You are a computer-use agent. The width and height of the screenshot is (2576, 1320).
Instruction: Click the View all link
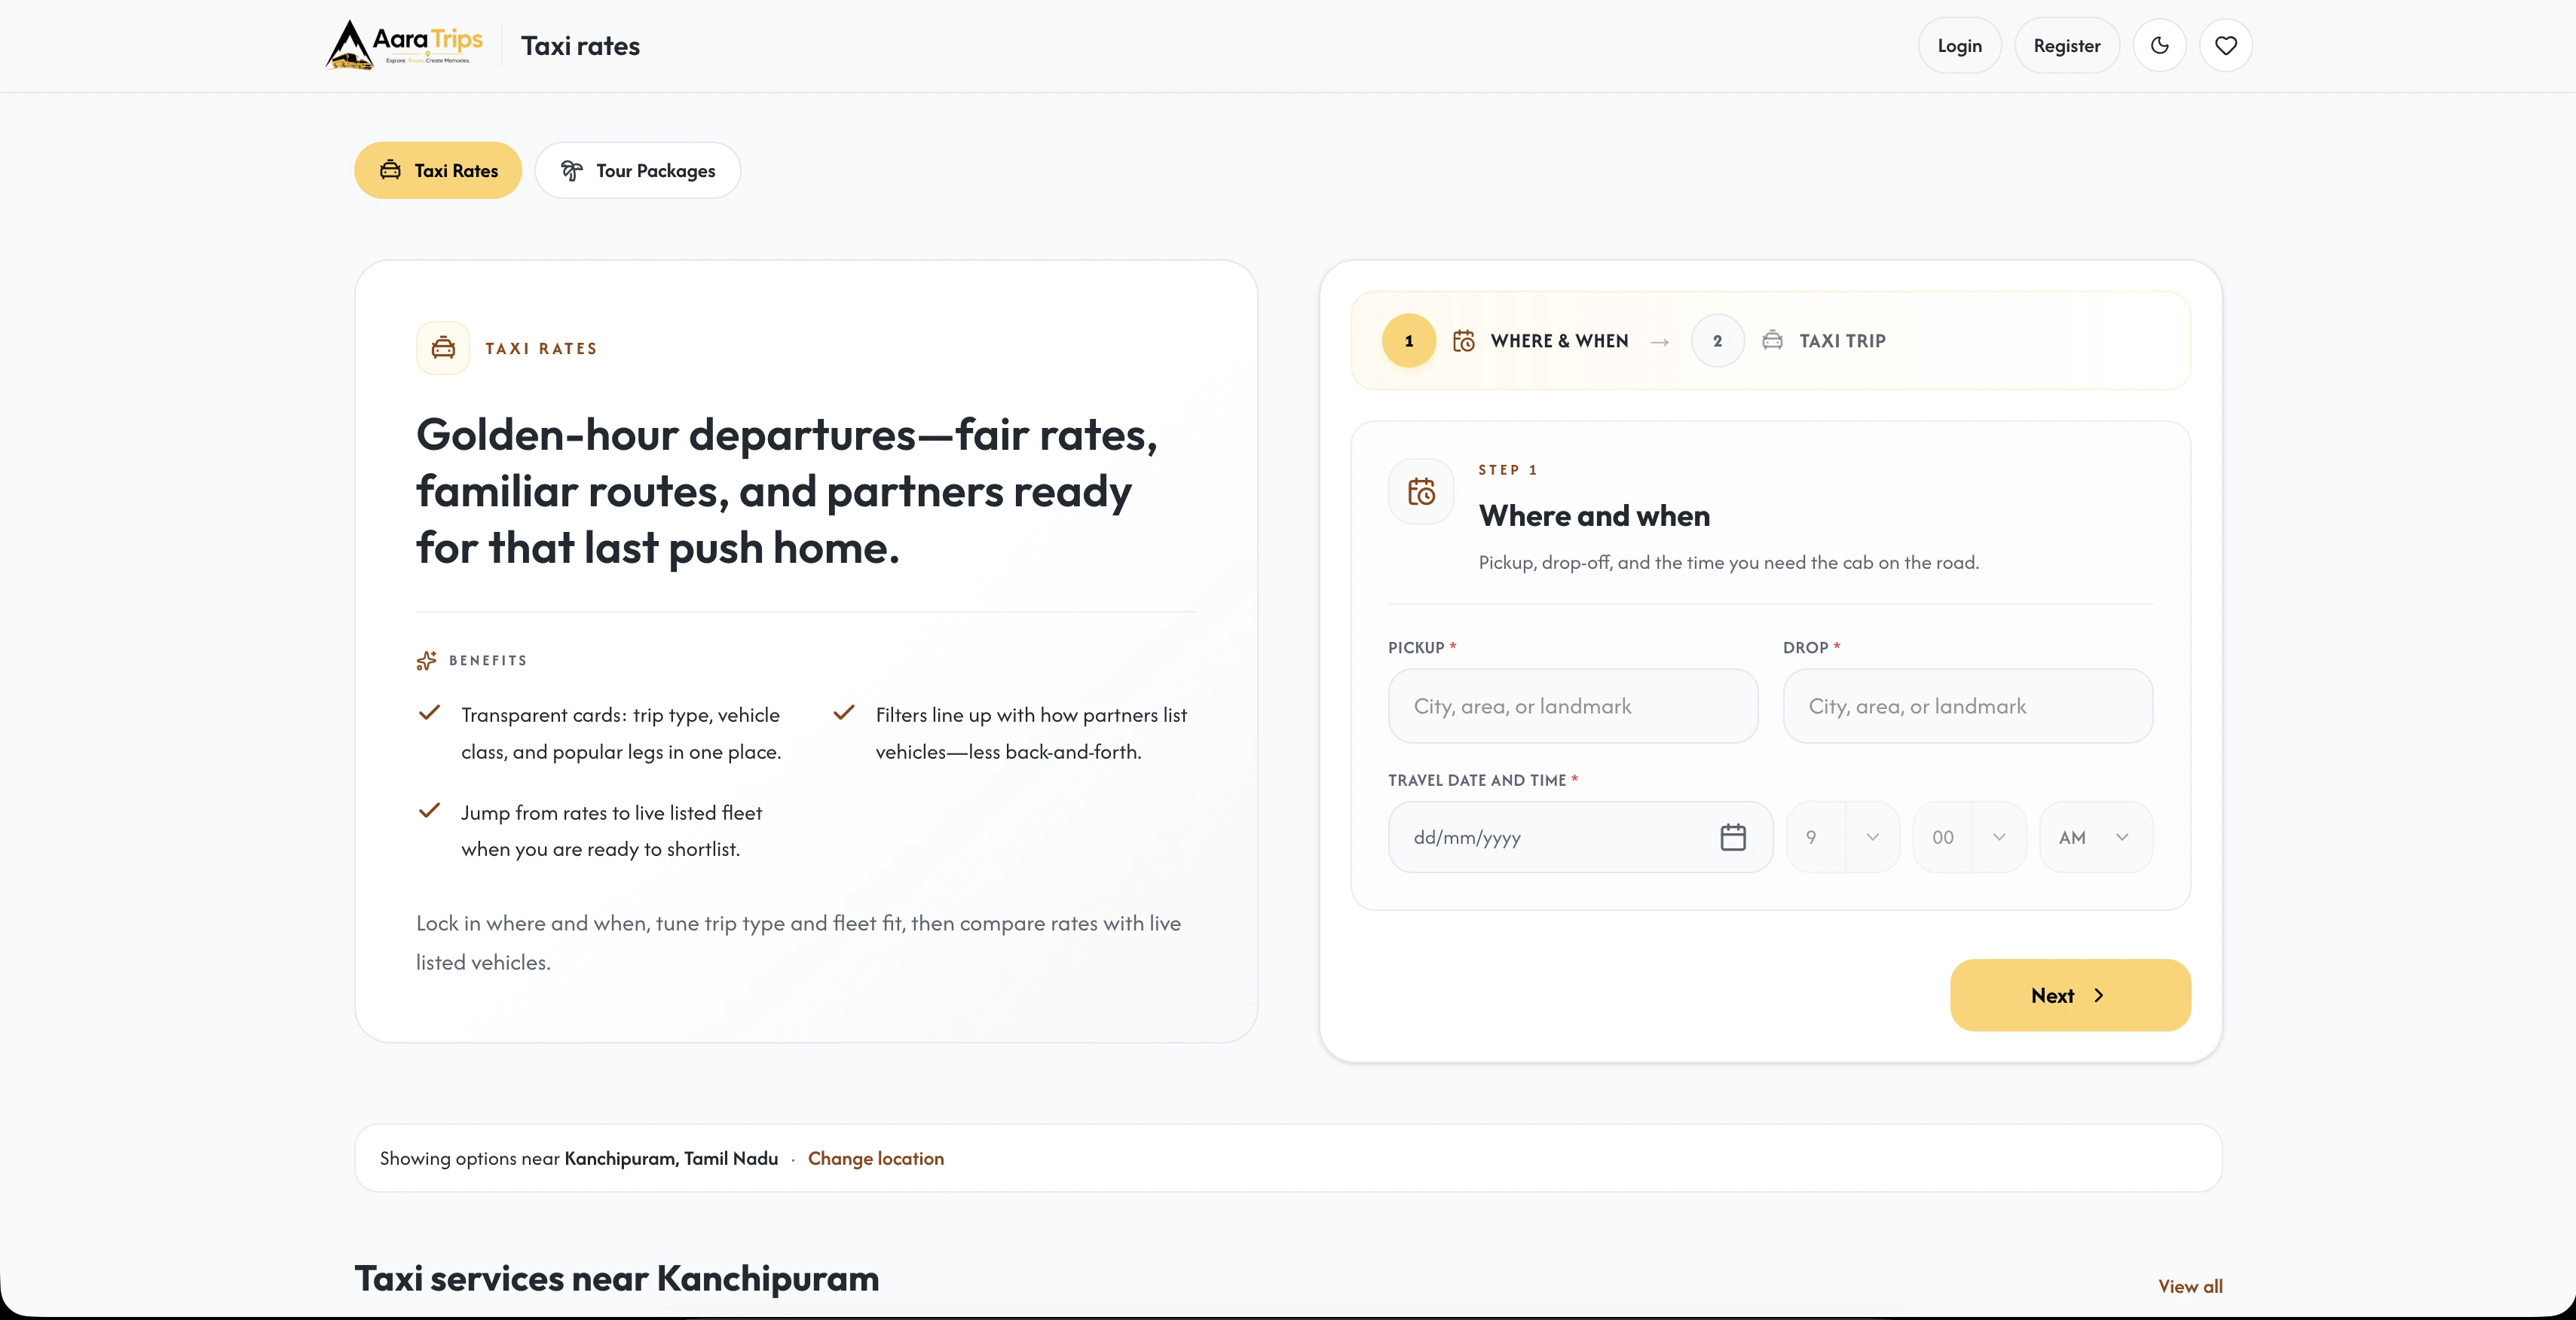(2190, 1286)
